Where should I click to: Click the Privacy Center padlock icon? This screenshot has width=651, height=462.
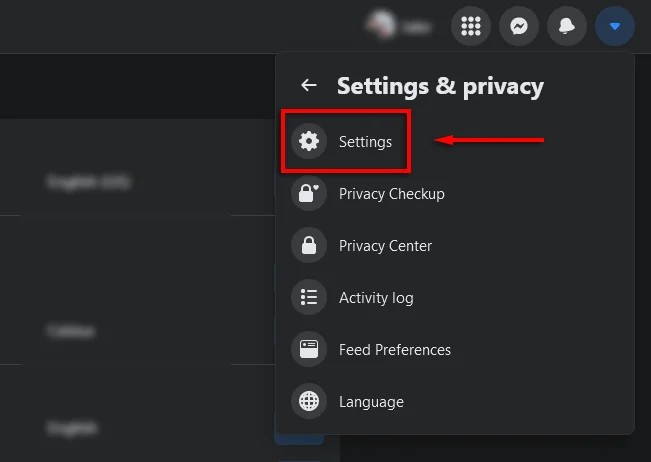(309, 246)
